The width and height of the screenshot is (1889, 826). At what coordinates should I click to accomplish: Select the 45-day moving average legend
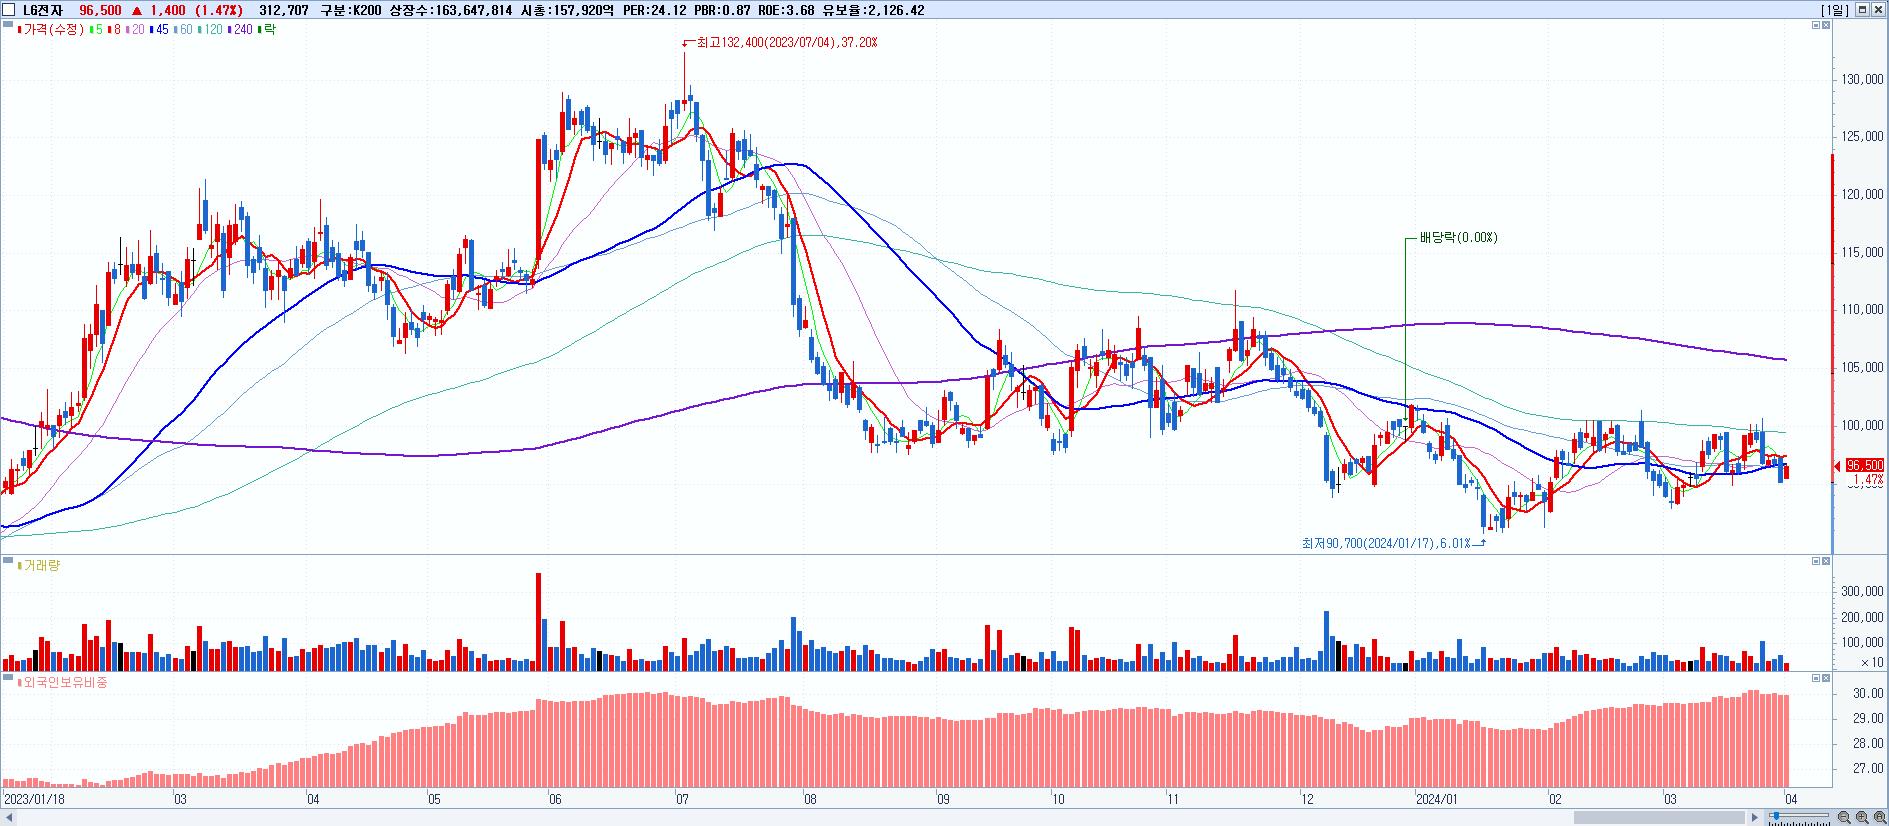(159, 30)
